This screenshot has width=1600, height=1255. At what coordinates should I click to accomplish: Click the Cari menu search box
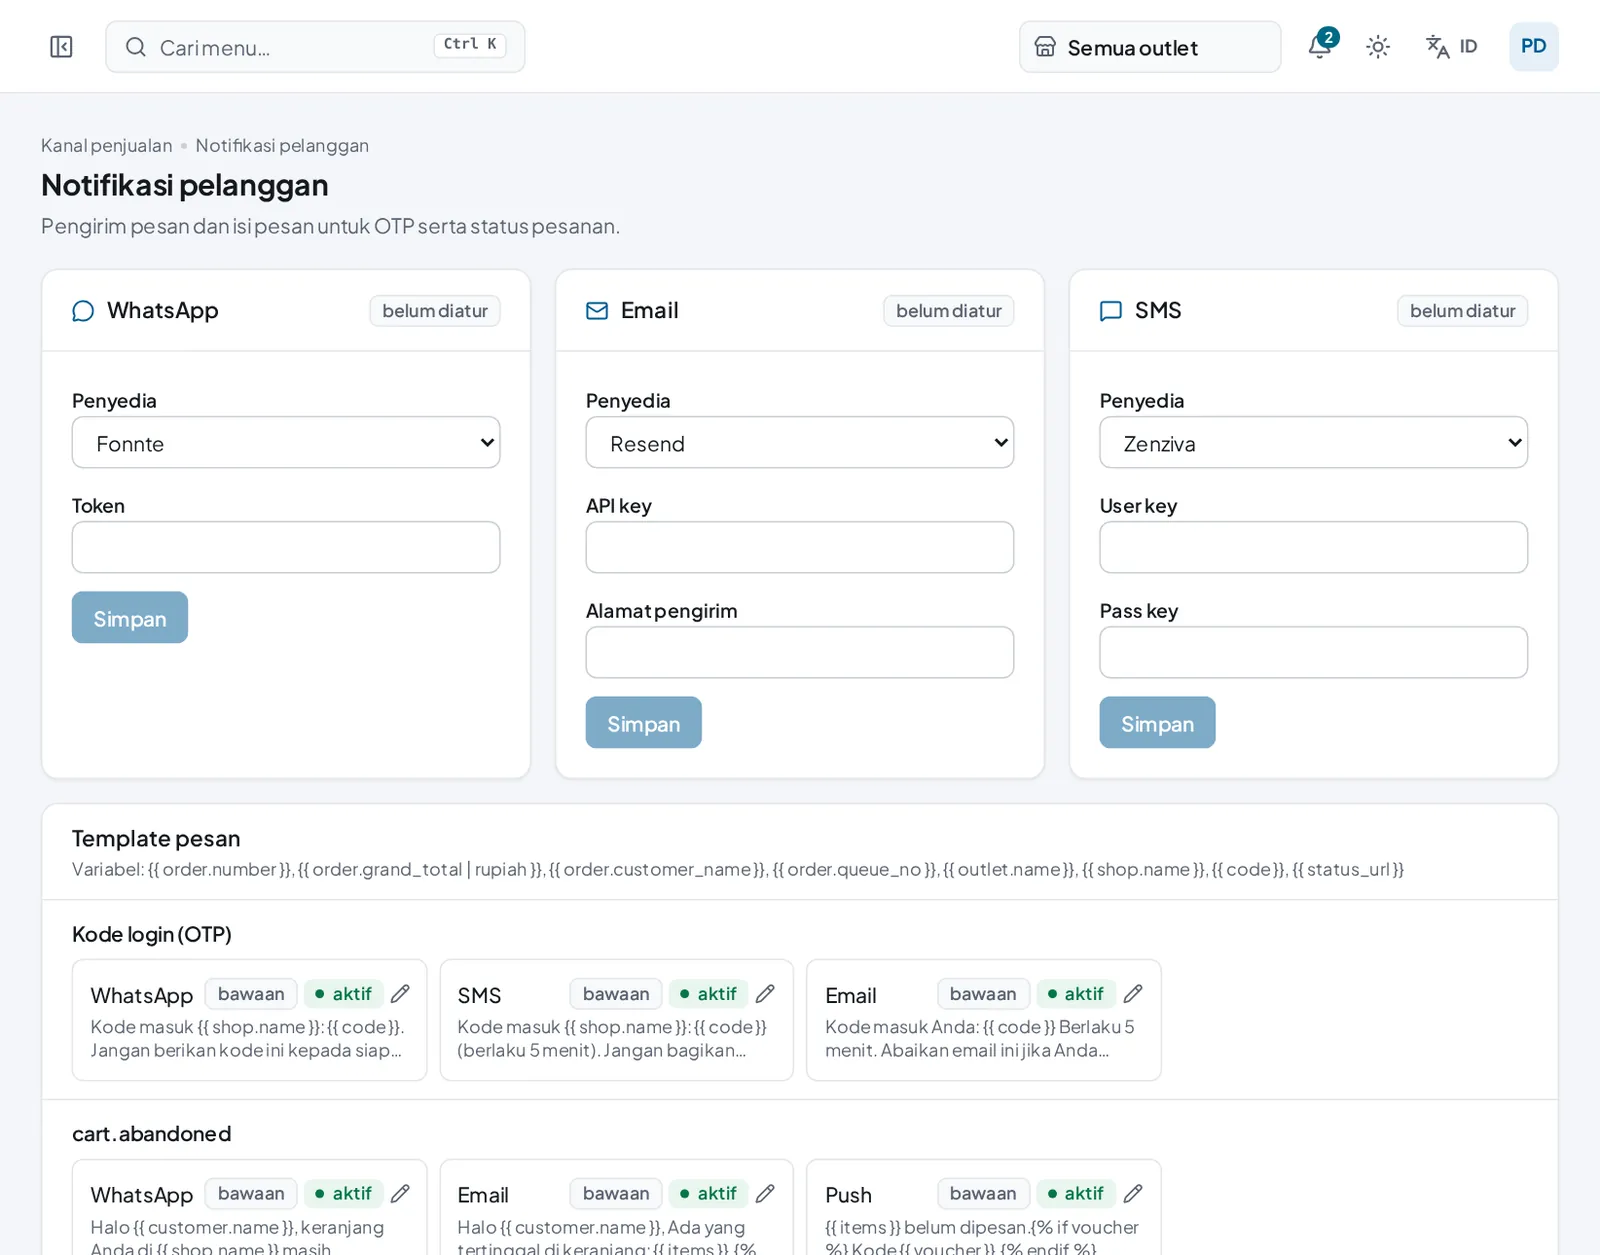[x=315, y=47]
